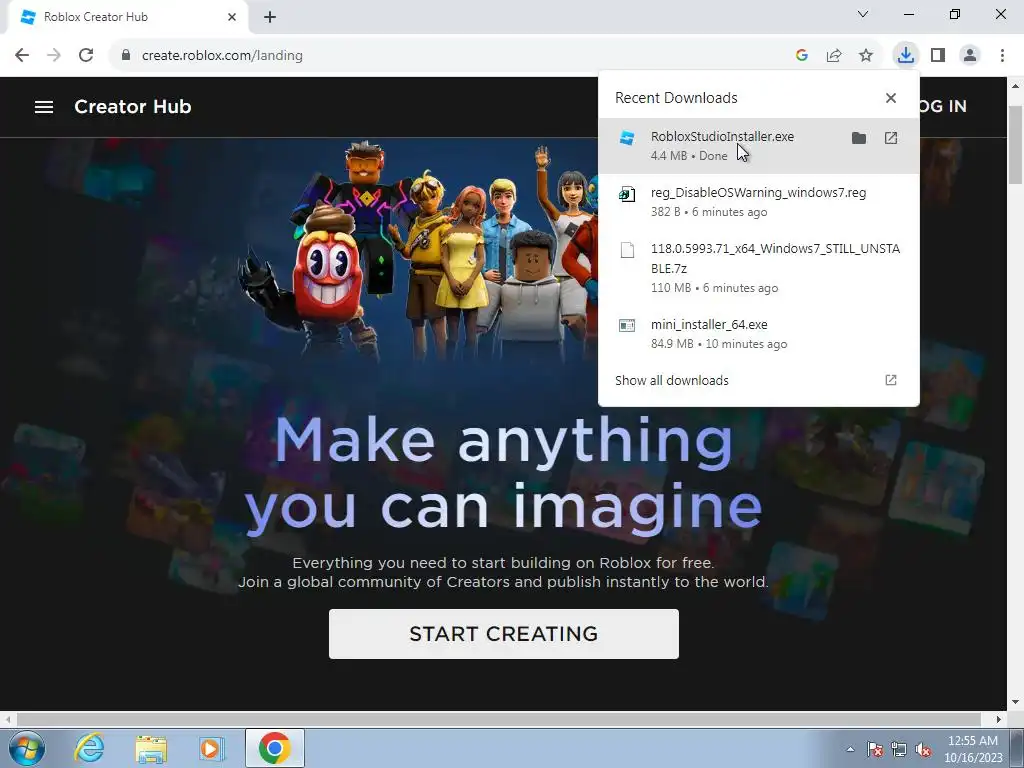This screenshot has height=768, width=1024.
Task: Click the mini_installer_64.exe file icon
Action: (627, 325)
